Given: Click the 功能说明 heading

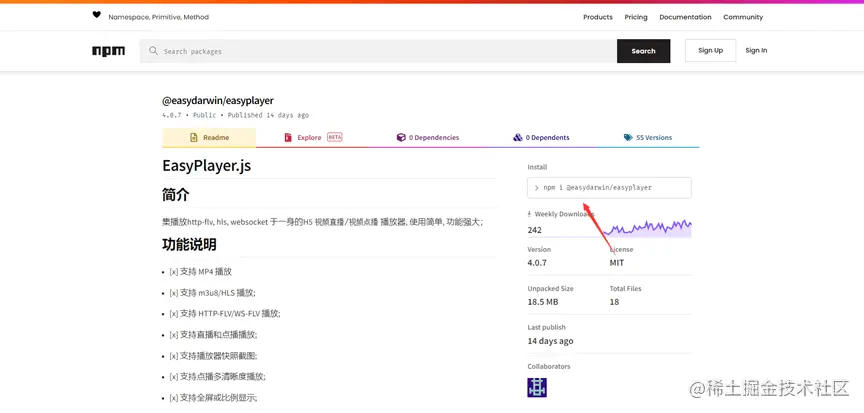Looking at the screenshot, I should [189, 244].
